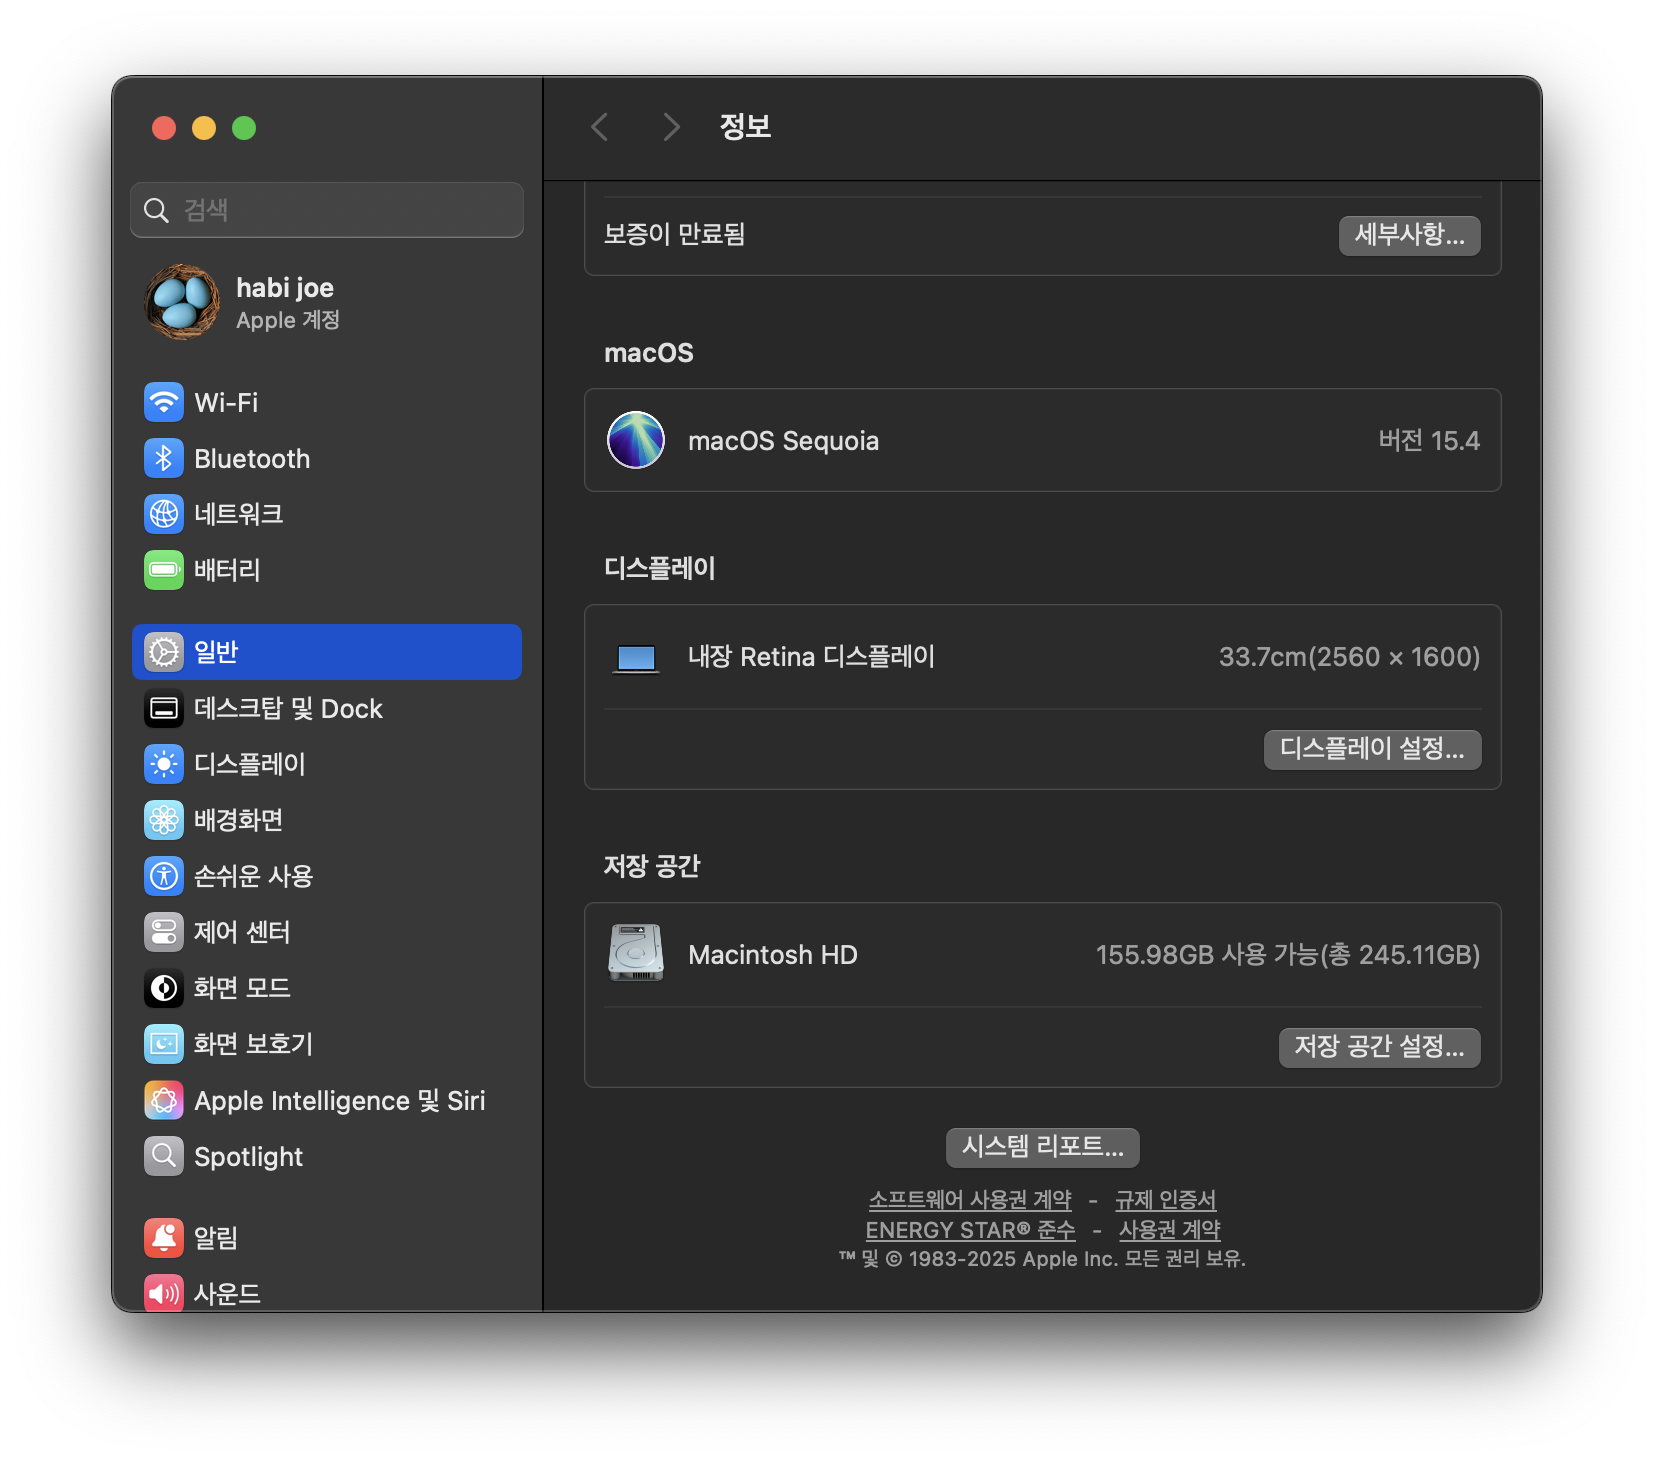Select 손쉬운 사용 accessibility icon
1654x1460 pixels.
[x=164, y=876]
